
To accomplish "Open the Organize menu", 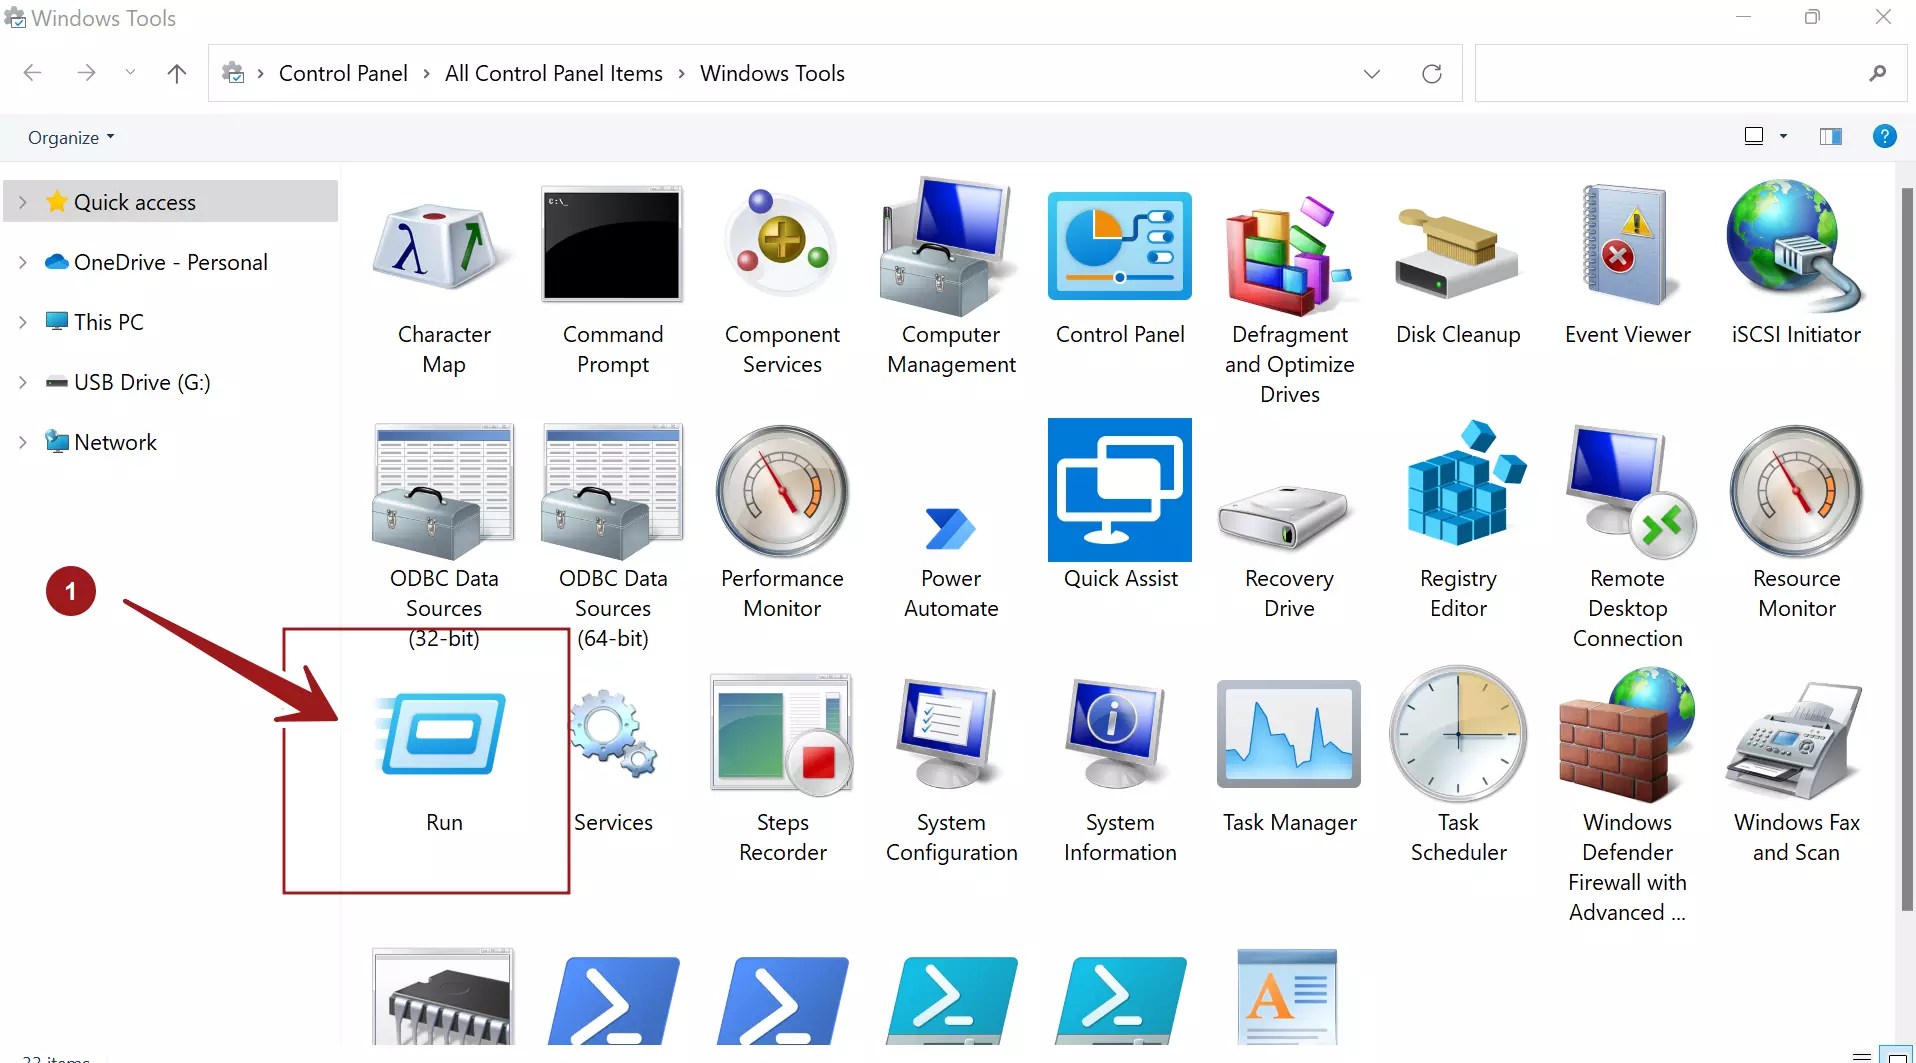I will [x=68, y=137].
